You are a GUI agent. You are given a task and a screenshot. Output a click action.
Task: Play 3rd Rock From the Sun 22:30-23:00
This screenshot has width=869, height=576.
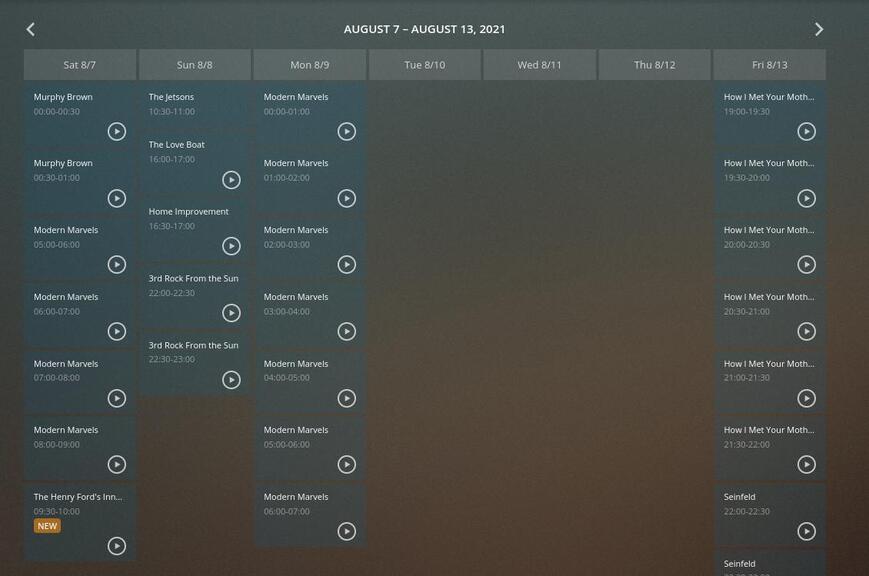click(x=231, y=380)
